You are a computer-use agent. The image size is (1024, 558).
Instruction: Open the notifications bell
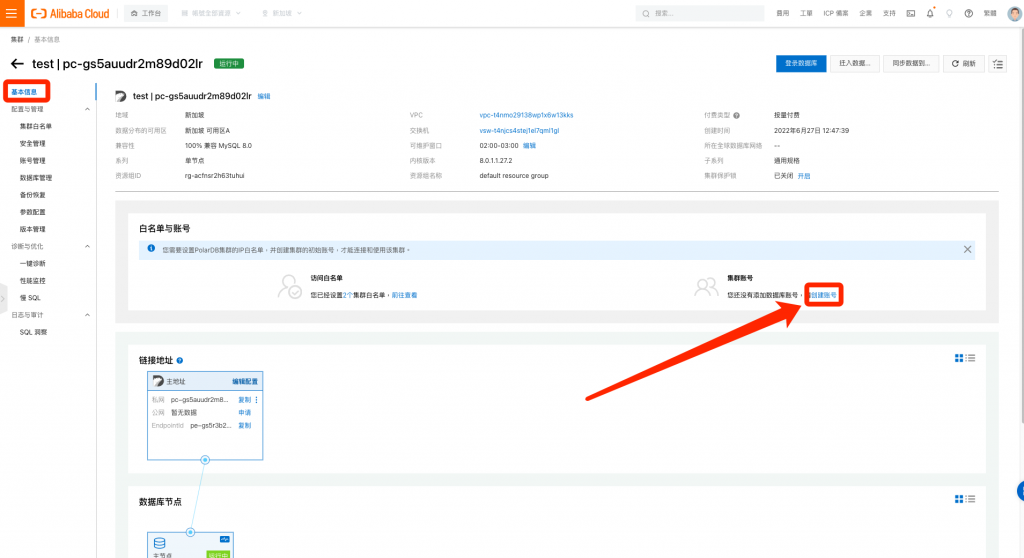(930, 13)
